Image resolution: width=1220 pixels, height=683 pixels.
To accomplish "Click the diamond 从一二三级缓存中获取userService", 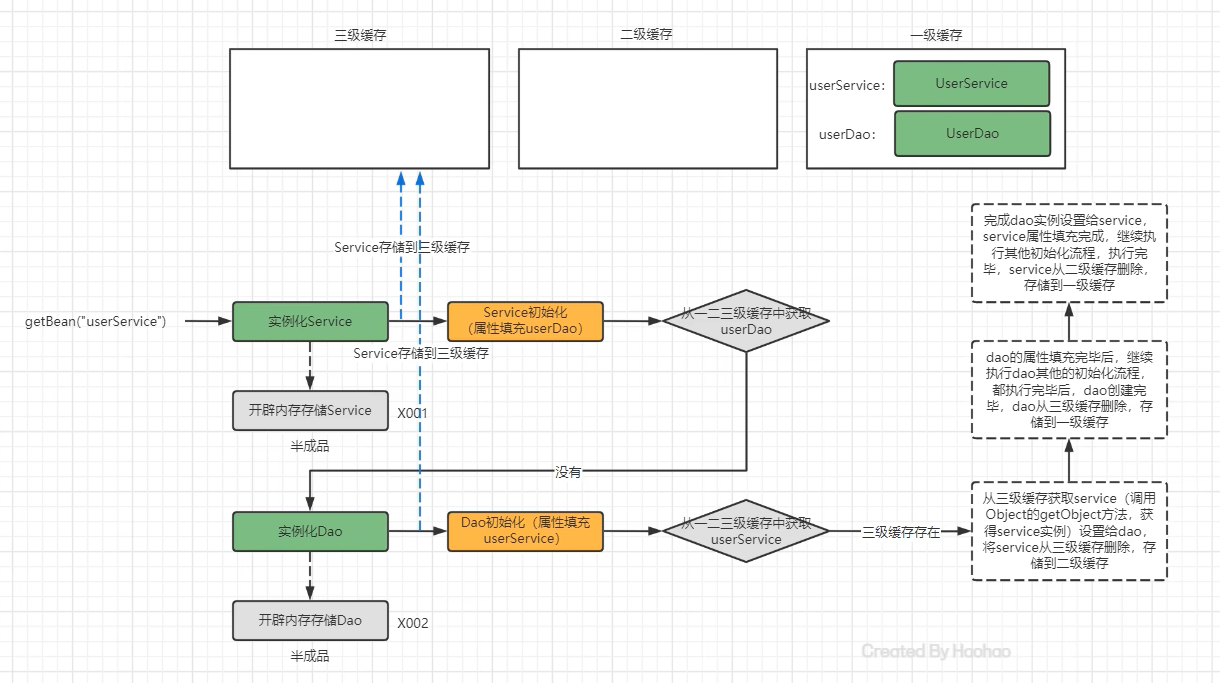I will click(746, 531).
